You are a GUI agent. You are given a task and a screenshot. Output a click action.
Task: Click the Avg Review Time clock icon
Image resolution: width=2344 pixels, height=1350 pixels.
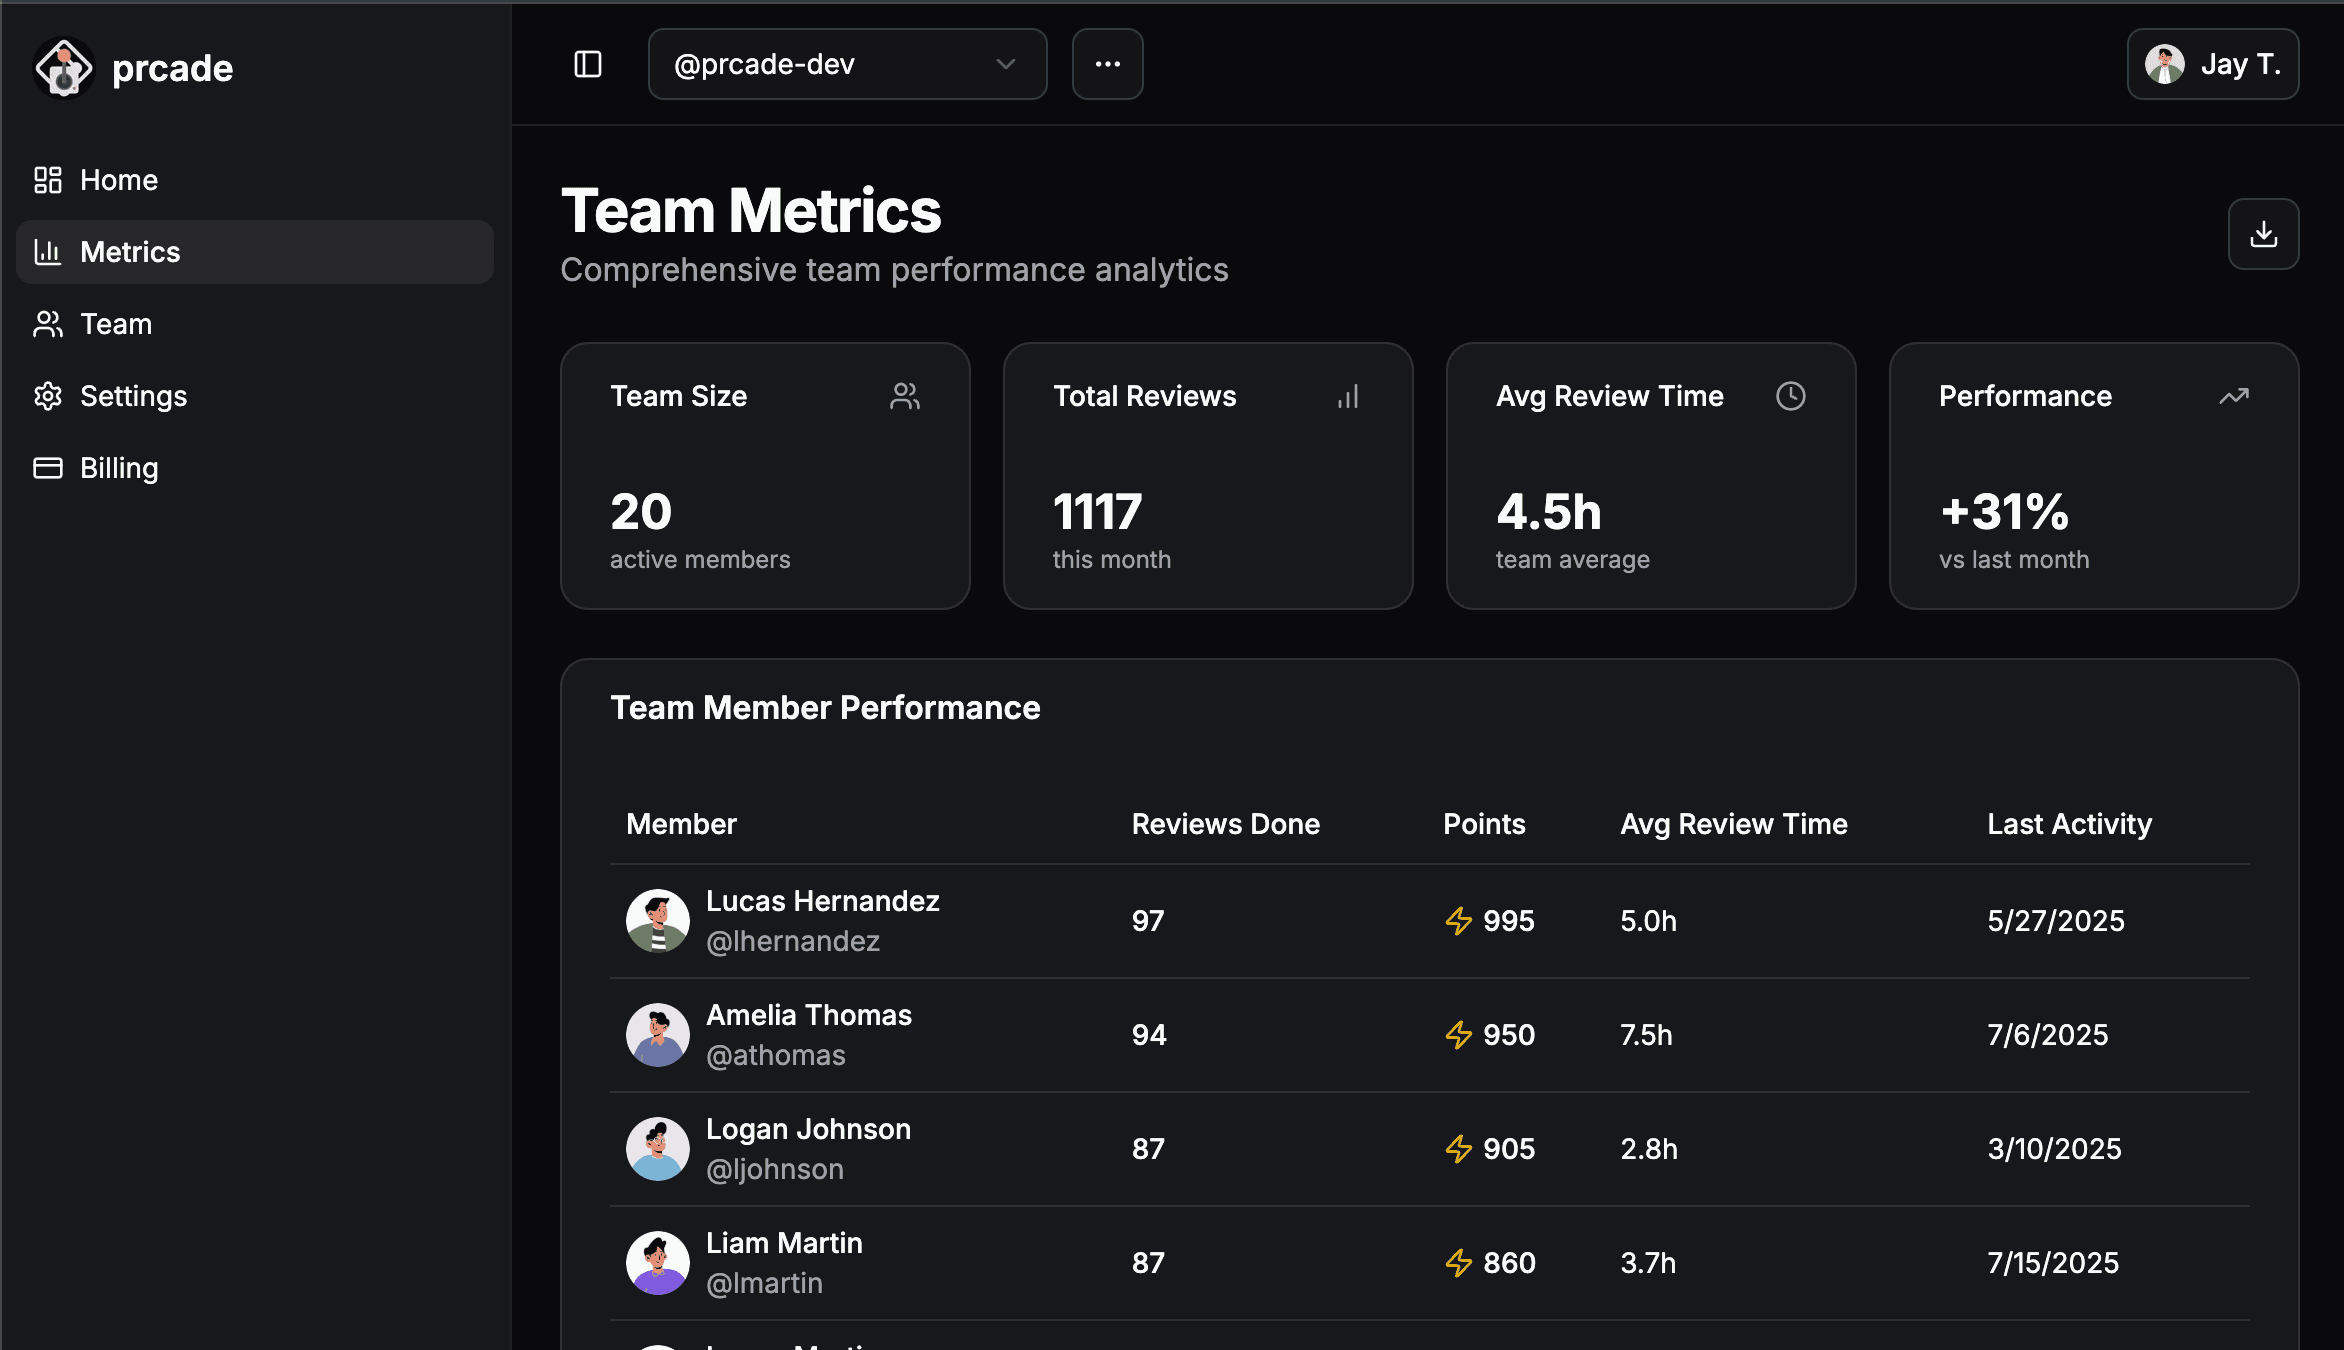tap(1790, 396)
